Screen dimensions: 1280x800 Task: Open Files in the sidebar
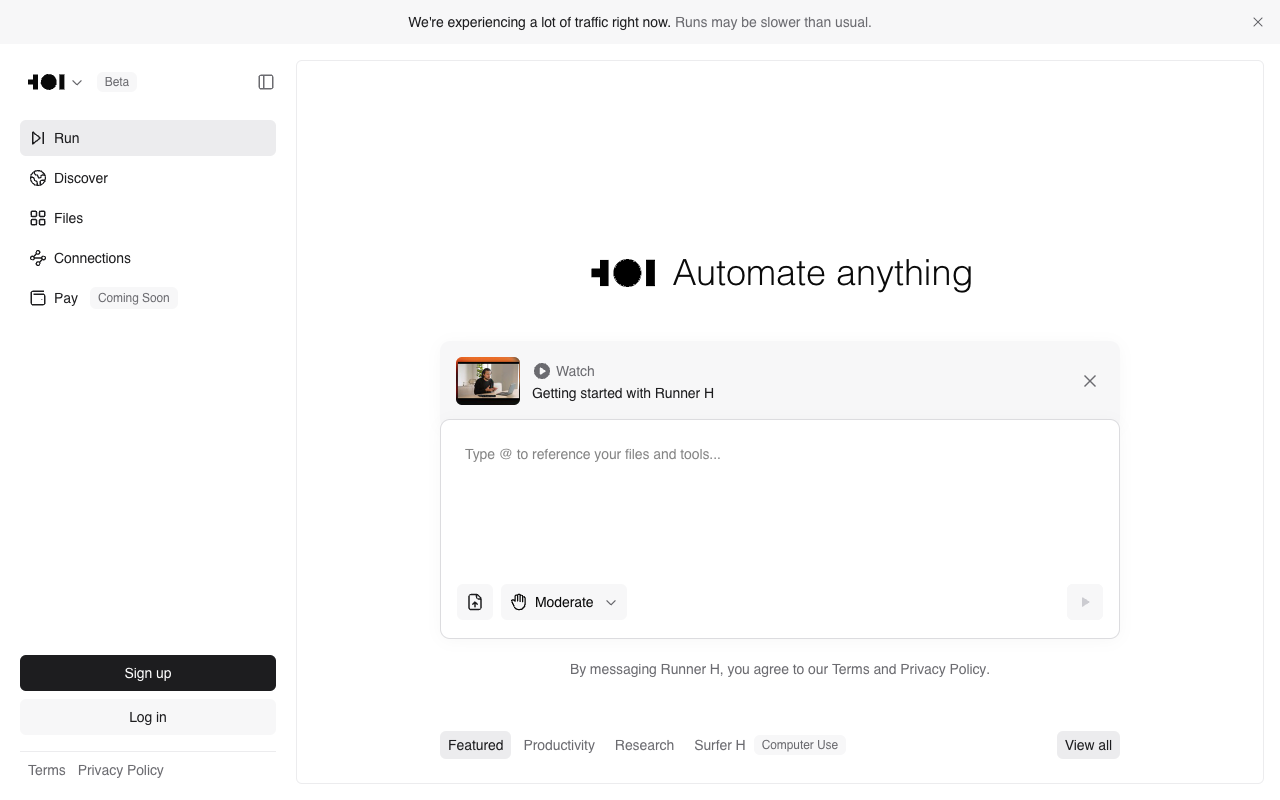(148, 218)
